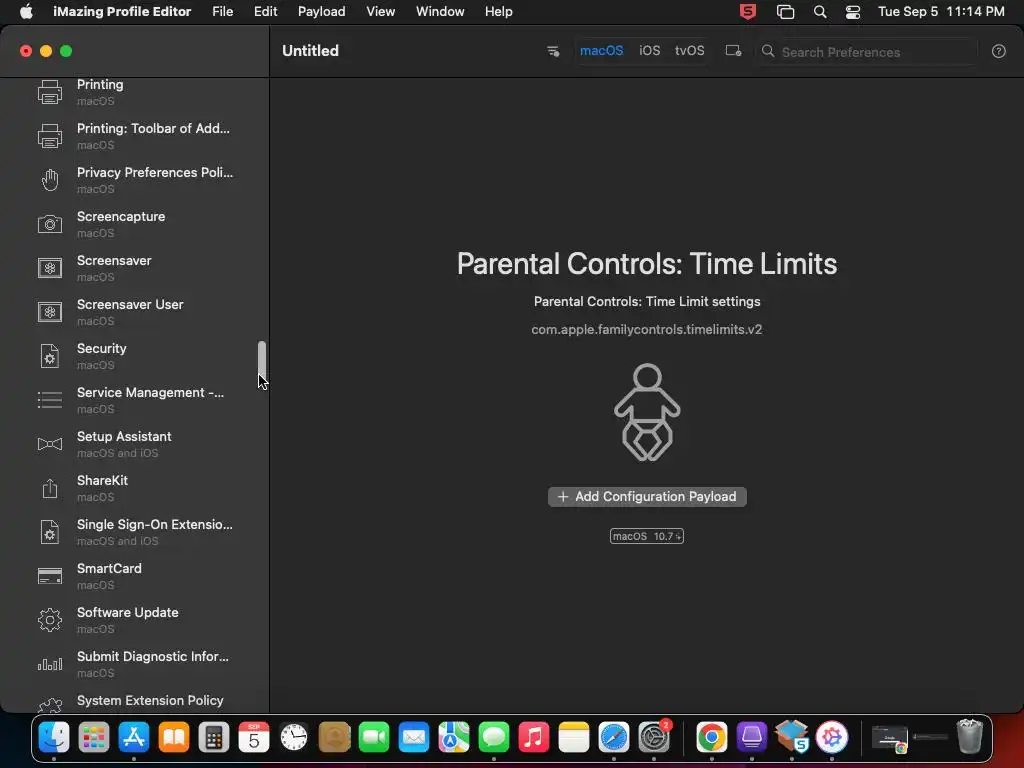Click the SmartCard card icon
The height and width of the screenshot is (768, 1024).
[50, 576]
